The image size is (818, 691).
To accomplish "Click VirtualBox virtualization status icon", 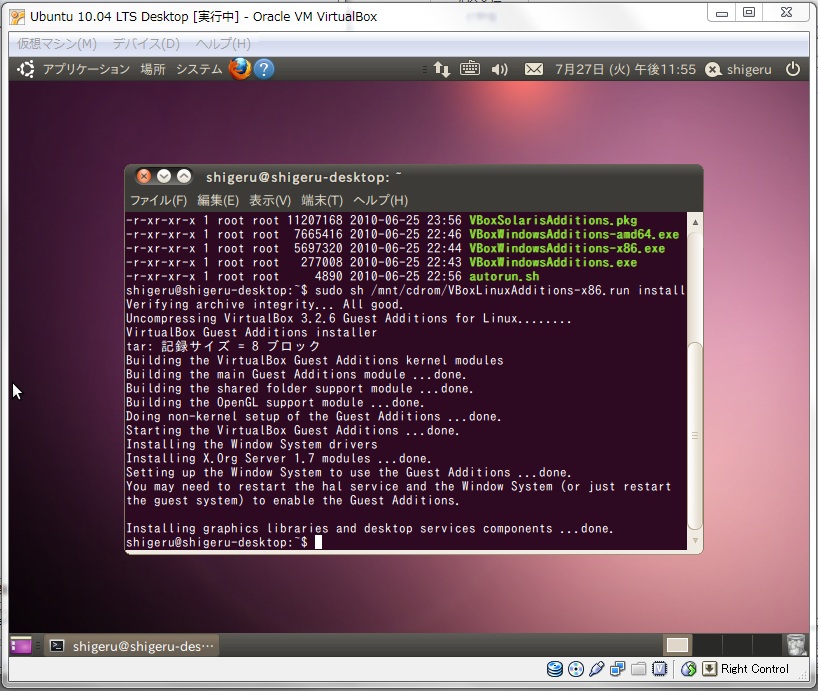I will tap(659, 669).
